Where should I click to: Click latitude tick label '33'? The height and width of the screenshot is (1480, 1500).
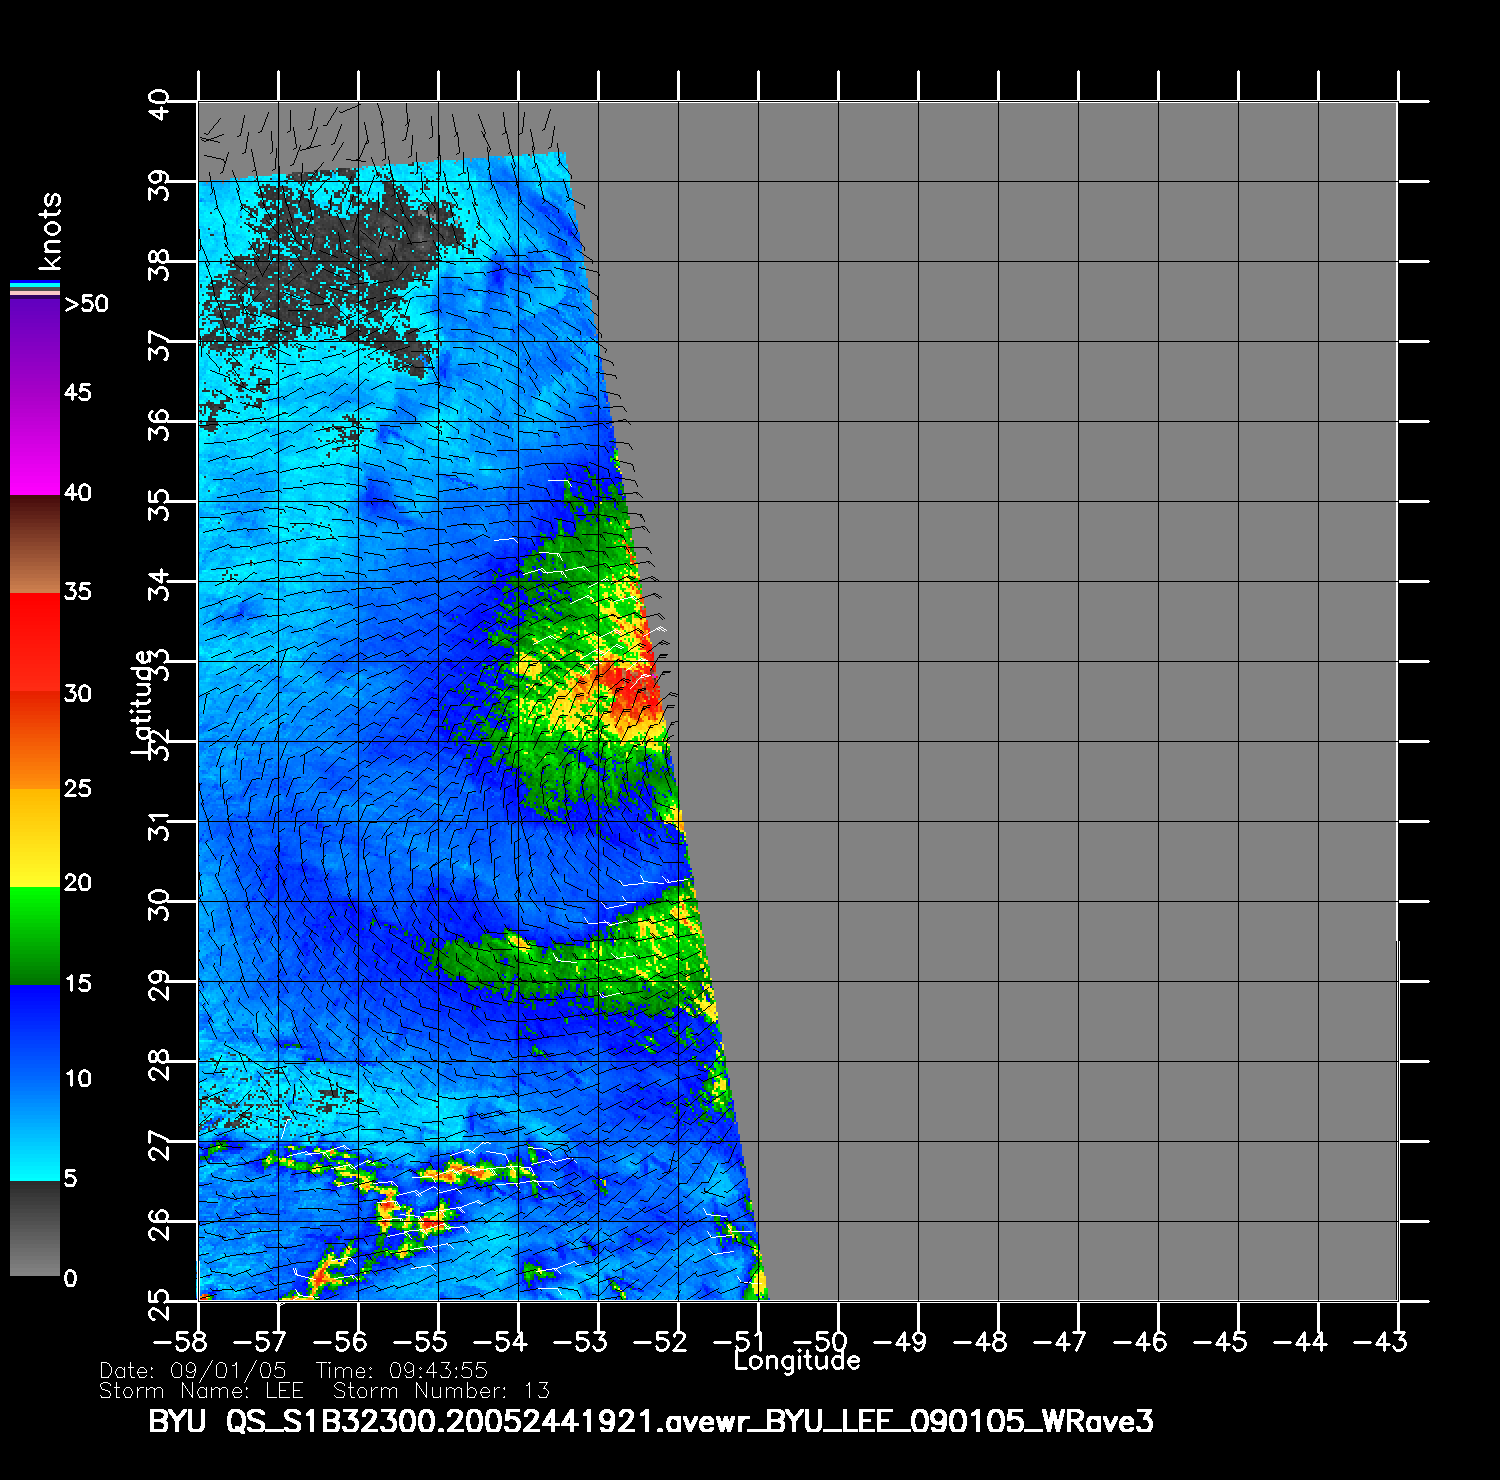click(x=159, y=663)
